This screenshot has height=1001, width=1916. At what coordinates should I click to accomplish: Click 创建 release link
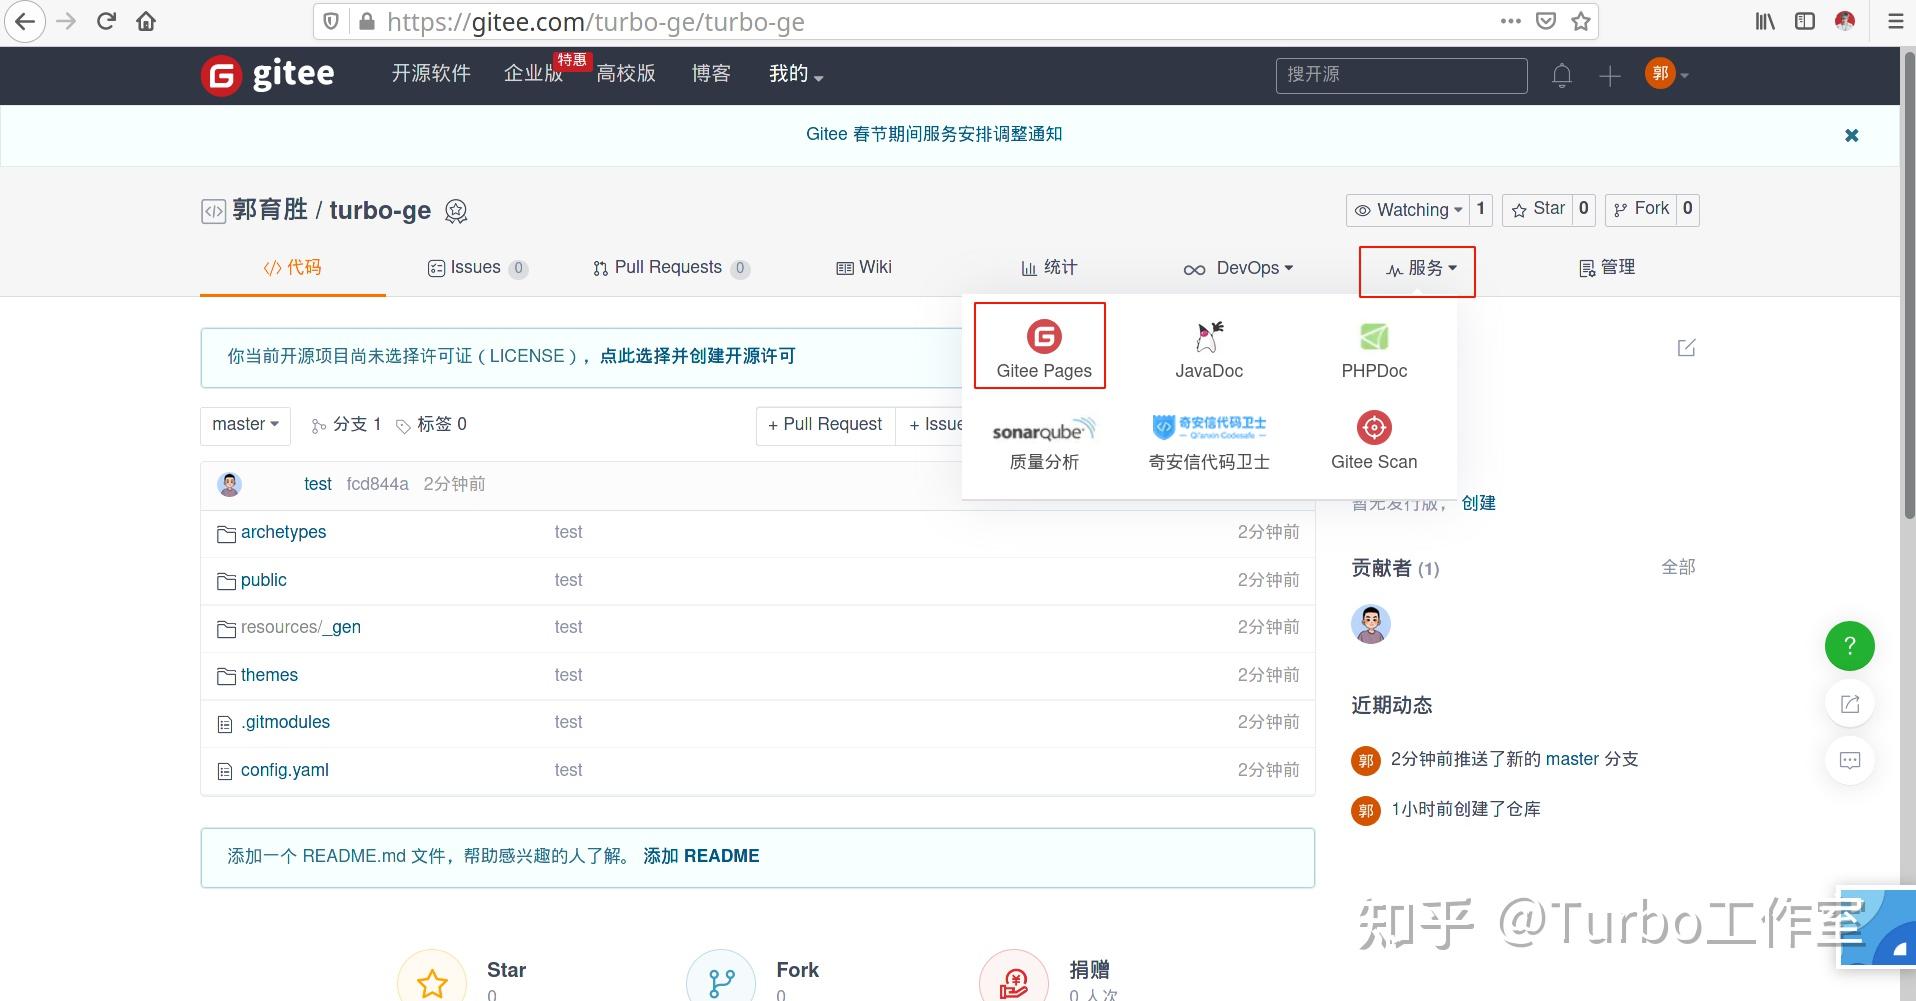(x=1478, y=504)
